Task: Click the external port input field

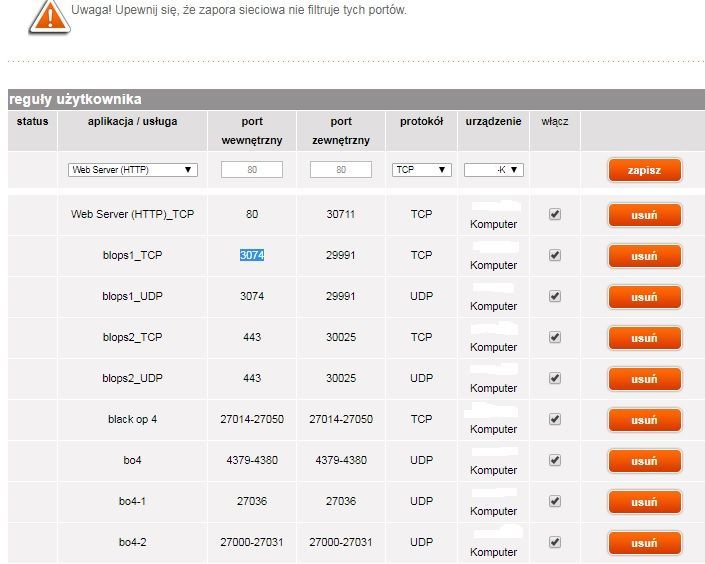Action: (341, 170)
